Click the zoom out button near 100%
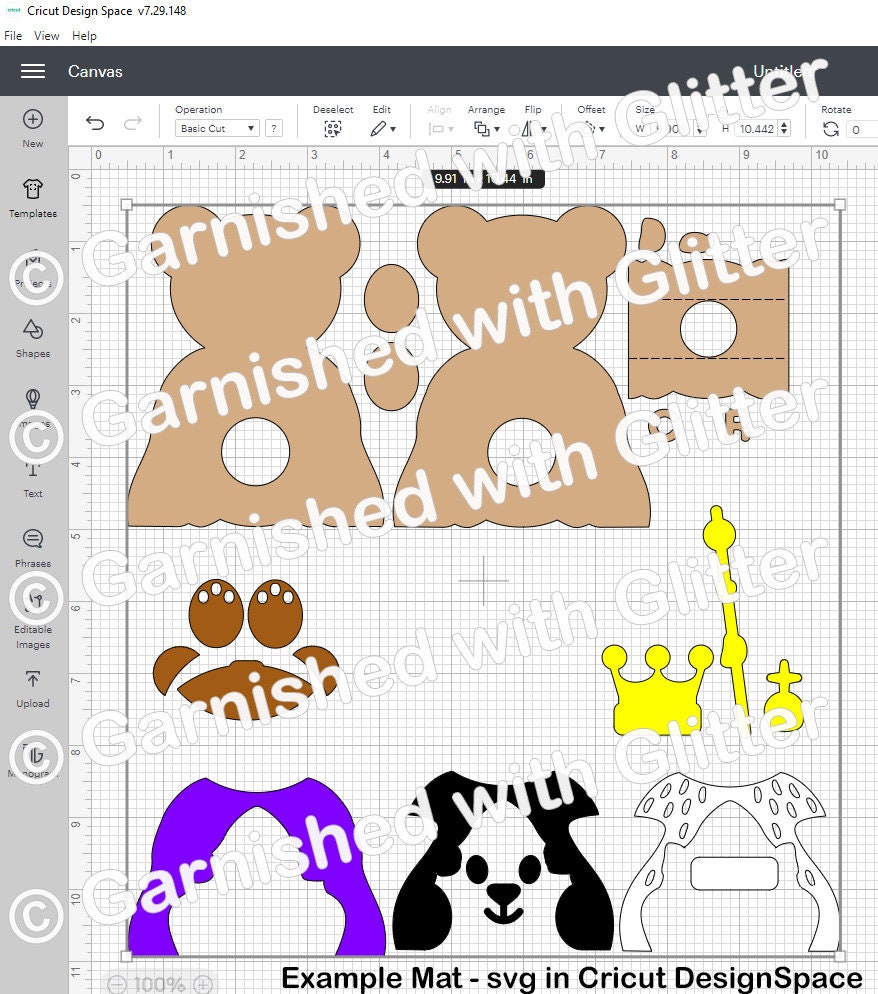This screenshot has width=878, height=994. coord(119,983)
